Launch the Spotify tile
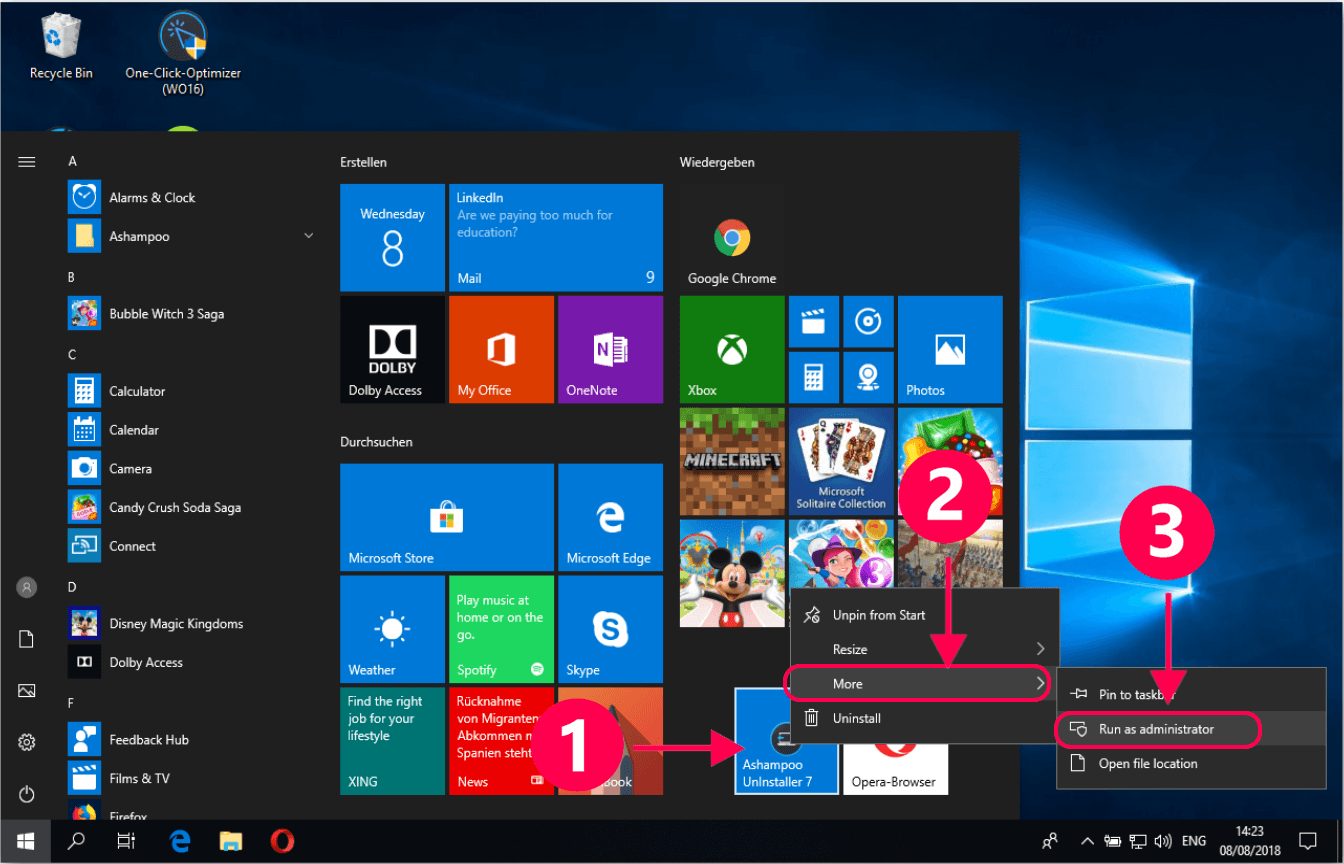The height and width of the screenshot is (864, 1344). pyautogui.click(x=501, y=629)
